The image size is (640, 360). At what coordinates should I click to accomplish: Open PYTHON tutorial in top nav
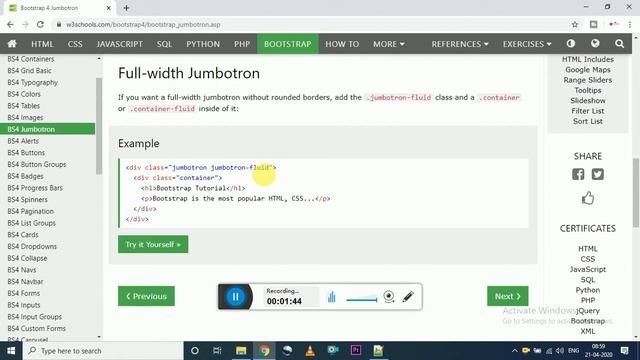(x=203, y=44)
